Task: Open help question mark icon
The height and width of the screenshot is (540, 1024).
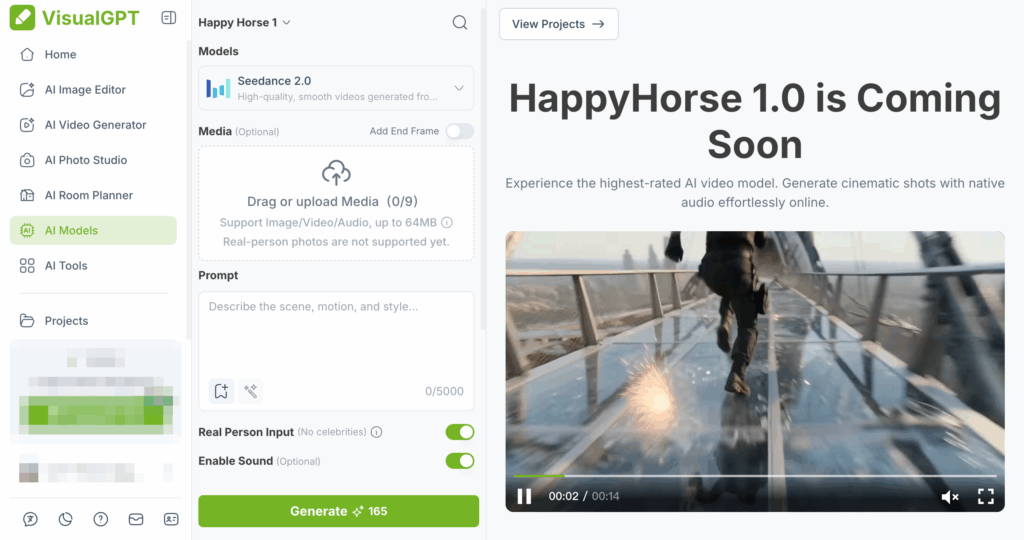Action: 101,519
